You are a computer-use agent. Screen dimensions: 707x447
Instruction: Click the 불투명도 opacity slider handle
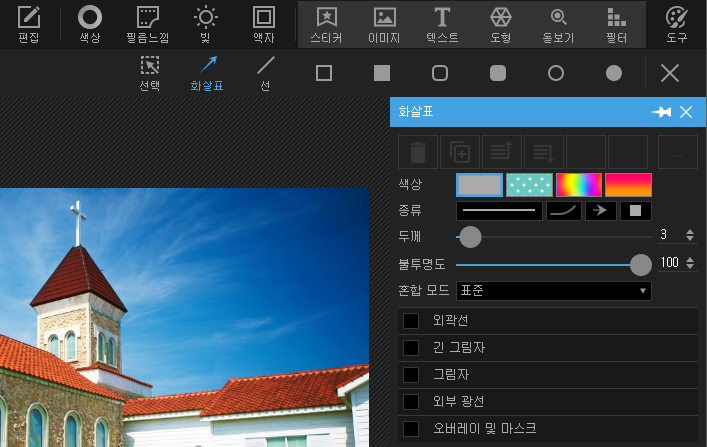pos(641,265)
